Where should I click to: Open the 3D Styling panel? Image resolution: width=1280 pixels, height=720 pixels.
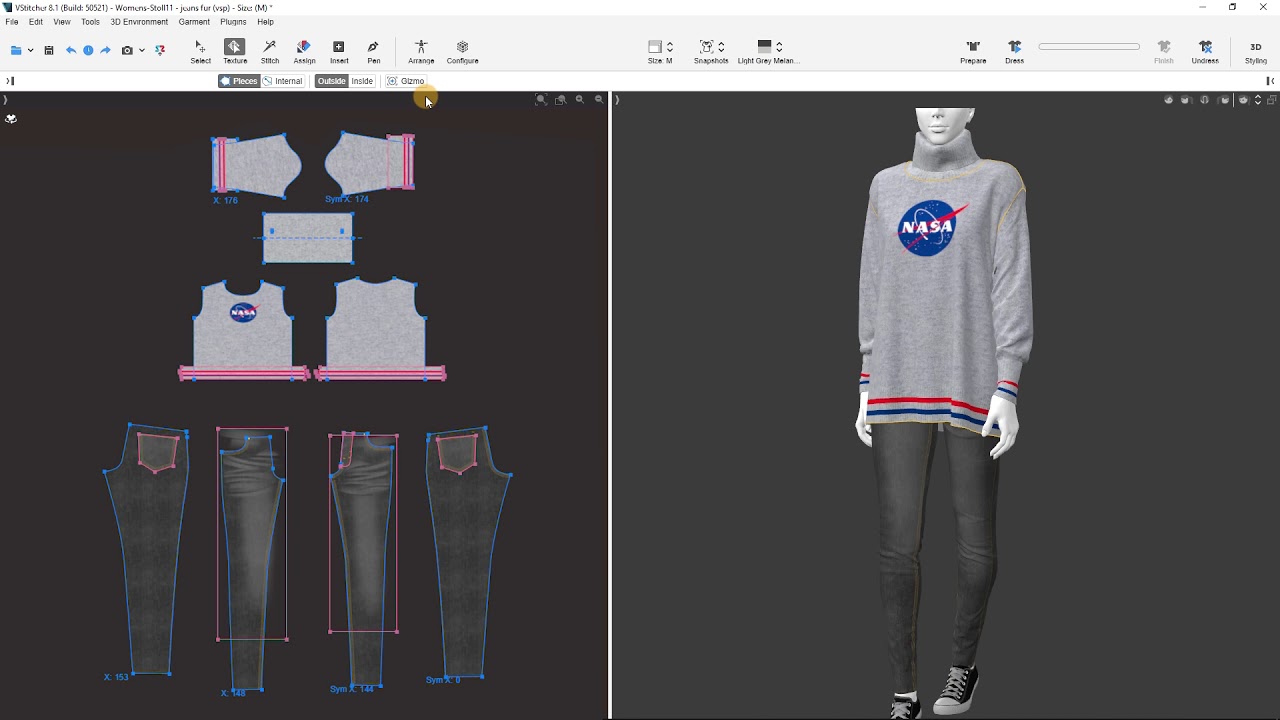click(1256, 52)
